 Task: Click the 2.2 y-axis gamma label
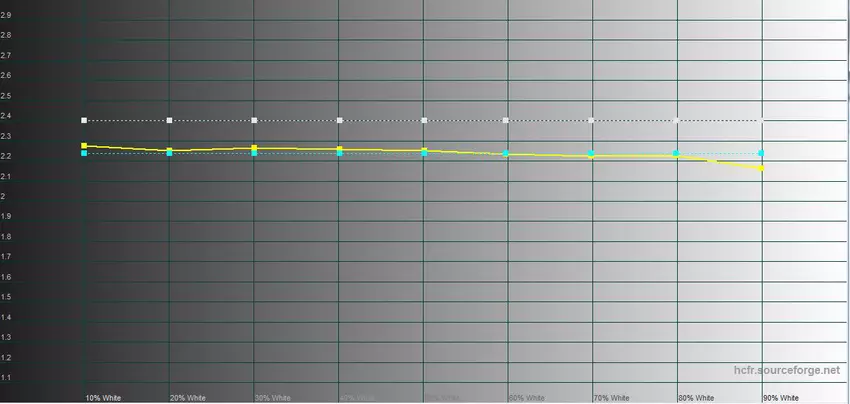point(7,156)
